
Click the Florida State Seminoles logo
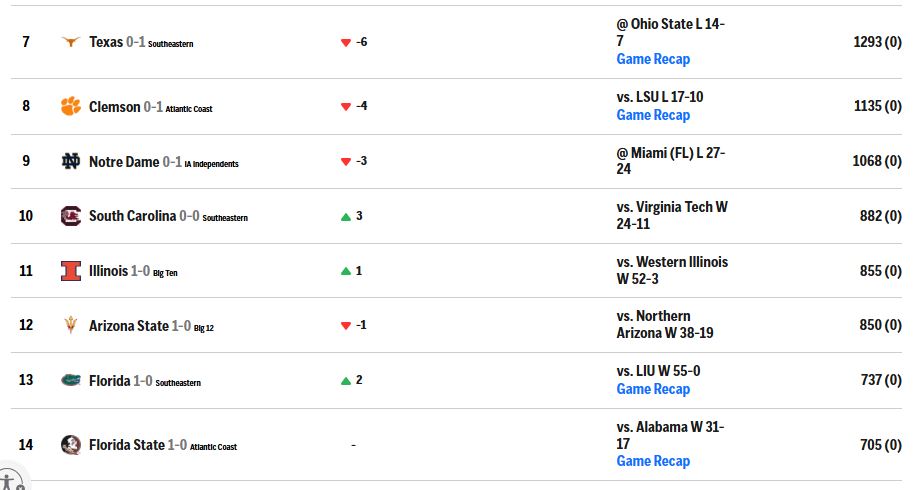[70, 445]
